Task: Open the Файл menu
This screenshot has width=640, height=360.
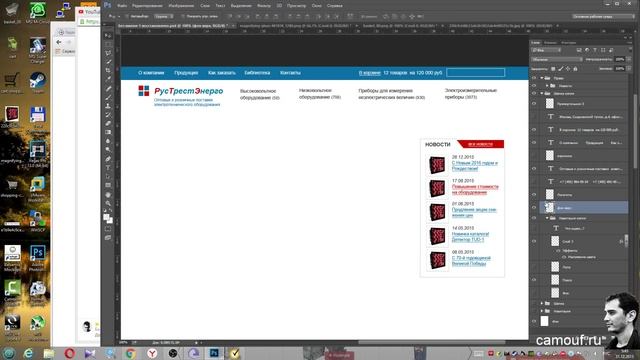Action: click(x=122, y=6)
